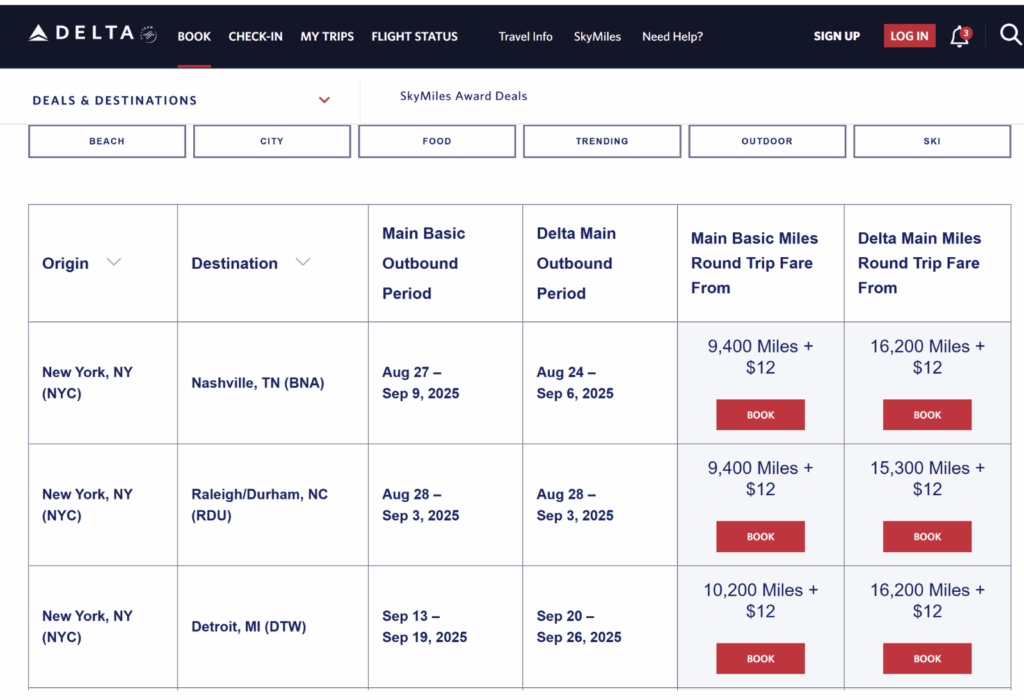Open the SkyMiles menu
Image resolution: width=1024 pixels, height=700 pixels.
pyautogui.click(x=597, y=37)
